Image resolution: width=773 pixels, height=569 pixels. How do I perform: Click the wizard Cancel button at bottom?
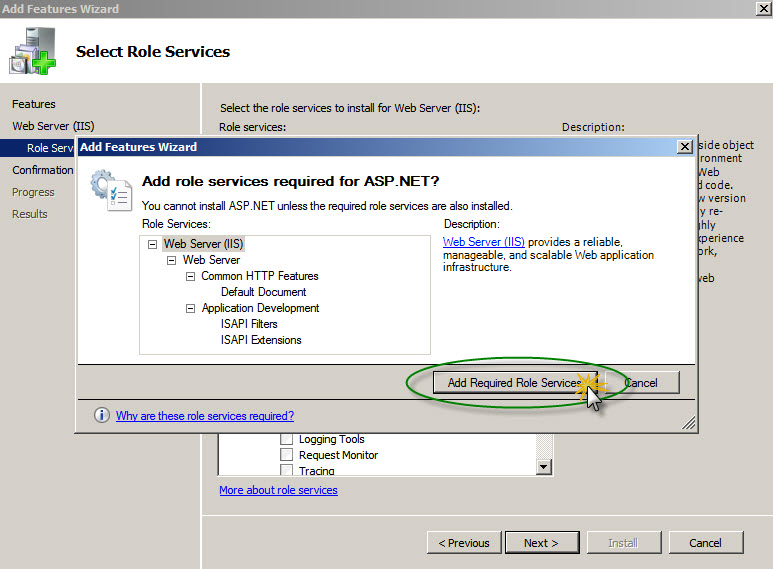click(x=705, y=543)
